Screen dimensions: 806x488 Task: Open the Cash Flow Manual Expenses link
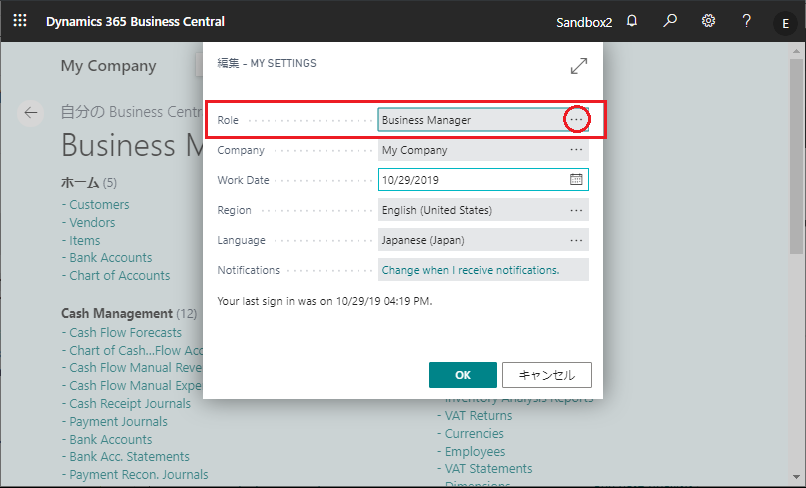pyautogui.click(x=136, y=385)
